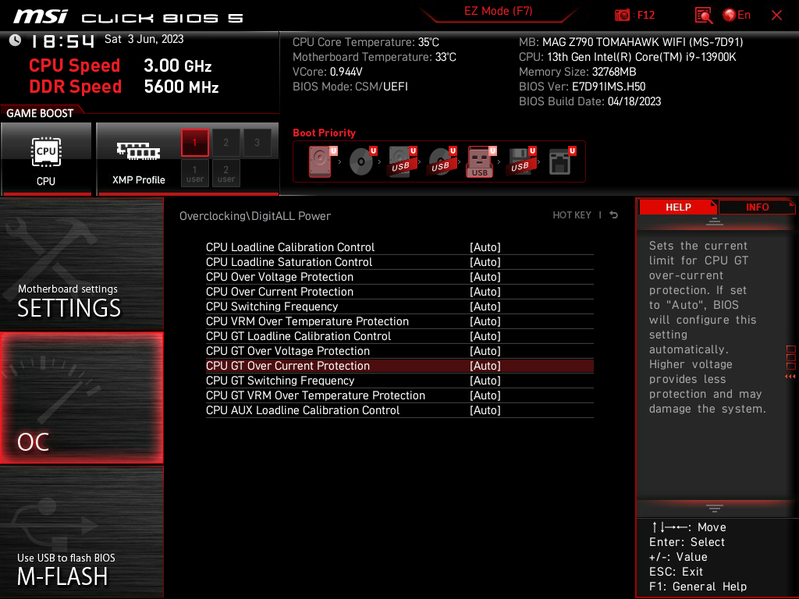Open the BIOS search magnifier icon
The width and height of the screenshot is (799, 599).
click(x=703, y=15)
